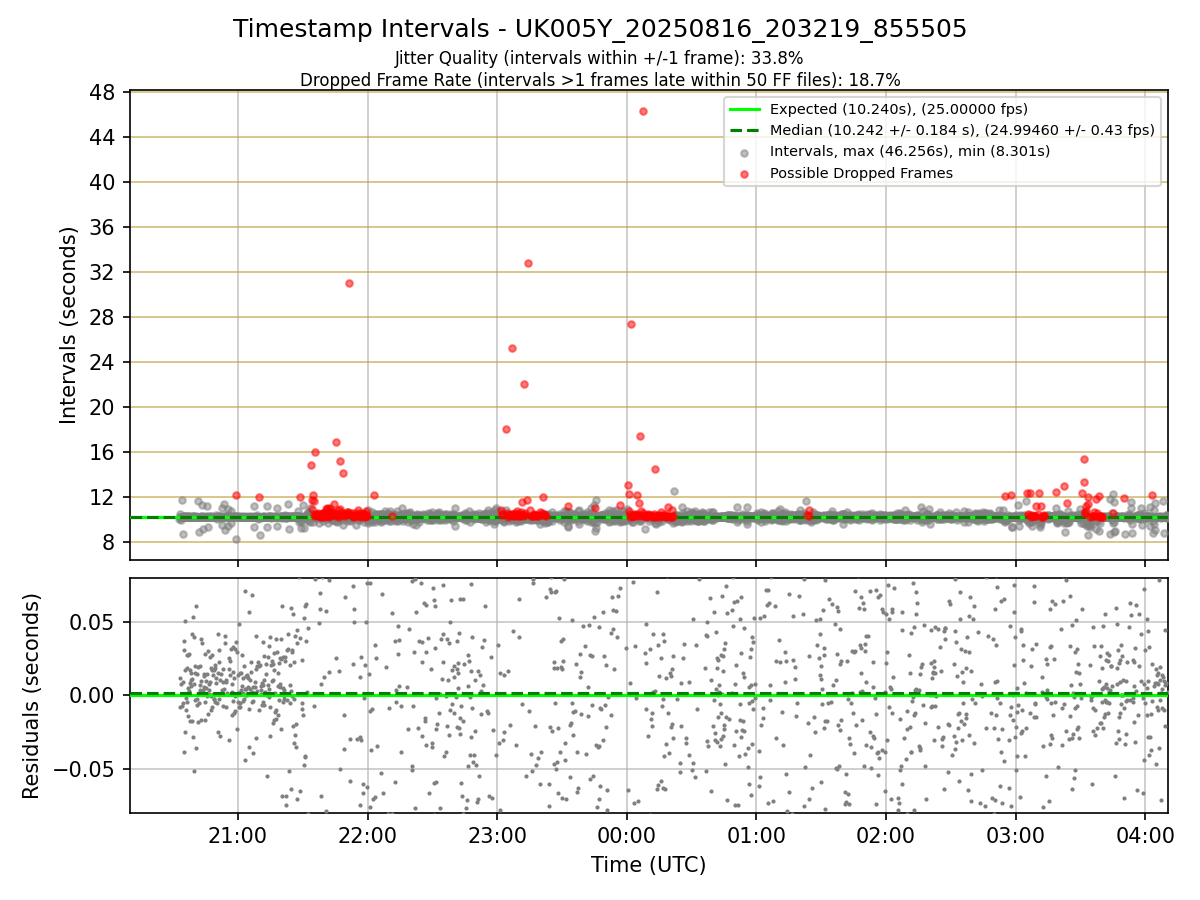The height and width of the screenshot is (900, 1200).
Task: Click the '00:00' x-axis tick label
Action: pos(626,837)
